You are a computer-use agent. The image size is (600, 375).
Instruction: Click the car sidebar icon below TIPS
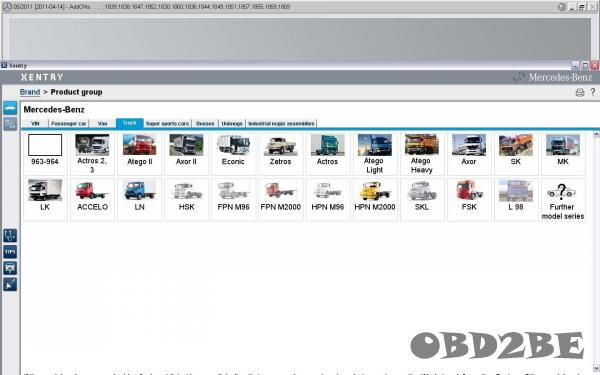[x=10, y=268]
